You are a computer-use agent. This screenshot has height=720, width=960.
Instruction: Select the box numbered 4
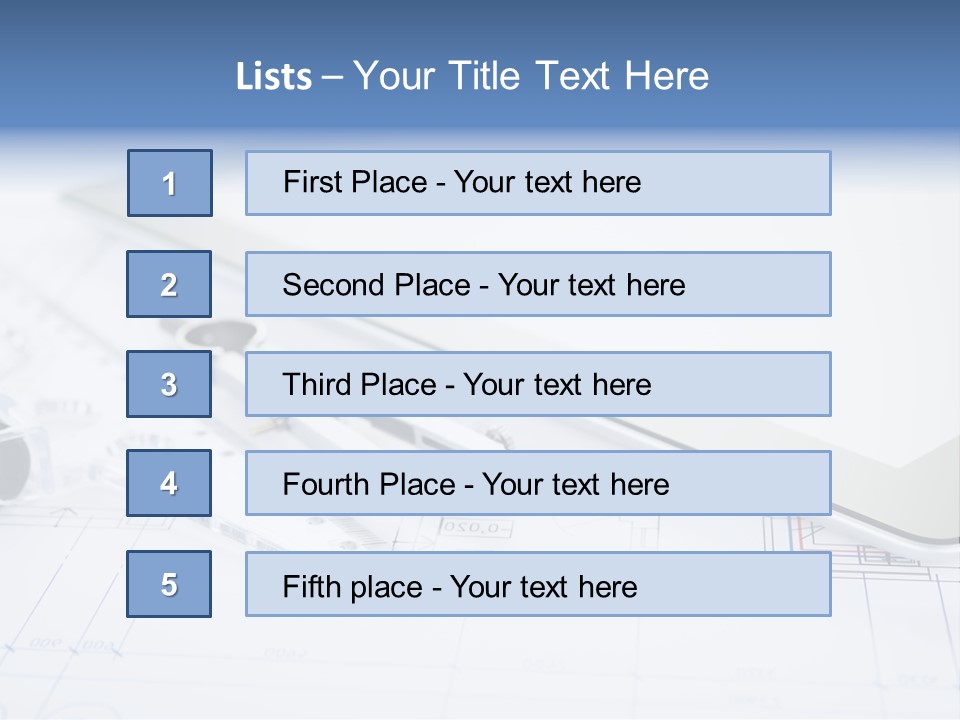169,483
